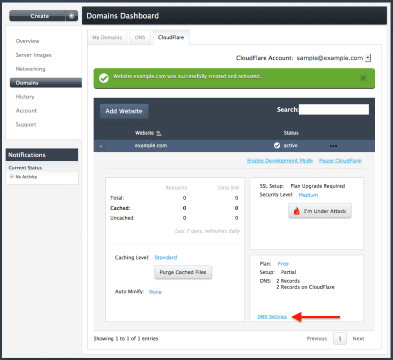The image size is (393, 360).
Task: Open the Networking sidebar item
Action: tap(30, 69)
